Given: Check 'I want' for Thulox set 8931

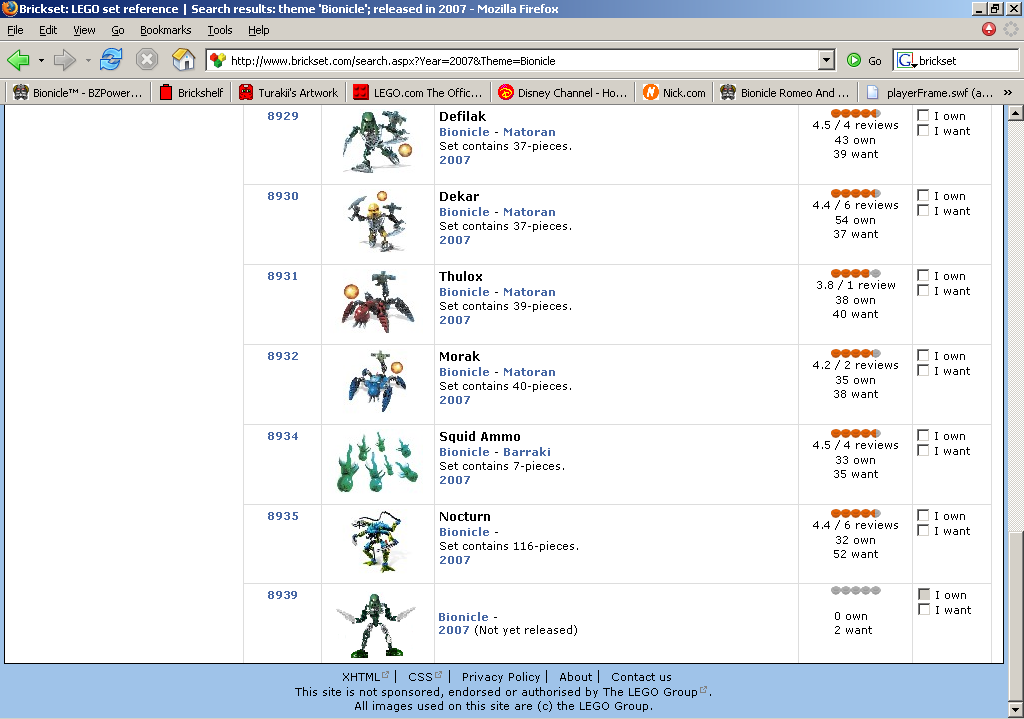Looking at the screenshot, I should 922,290.
